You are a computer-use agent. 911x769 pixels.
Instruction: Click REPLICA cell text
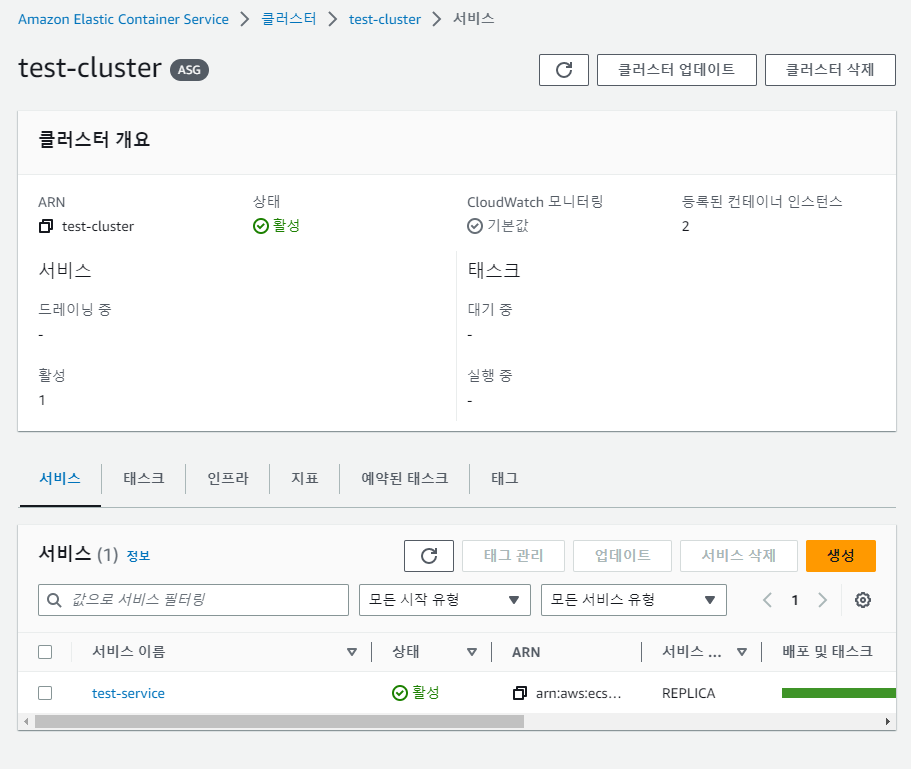[x=688, y=693]
